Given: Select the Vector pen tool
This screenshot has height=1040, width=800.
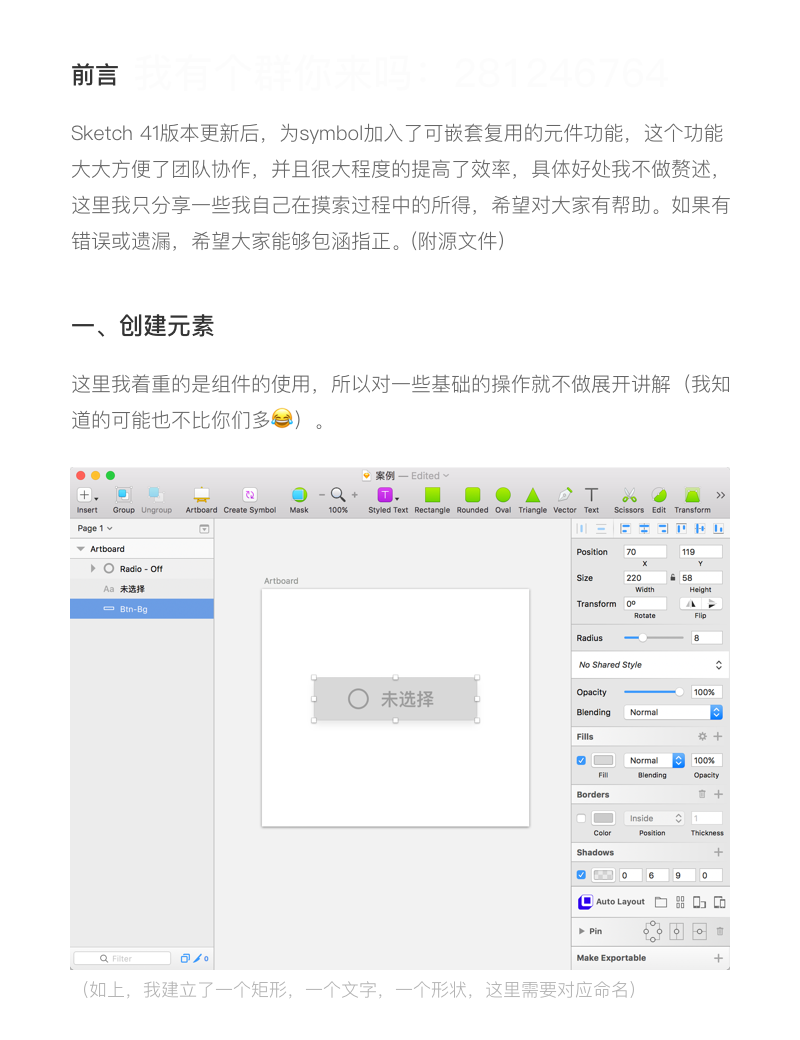Looking at the screenshot, I should (565, 495).
